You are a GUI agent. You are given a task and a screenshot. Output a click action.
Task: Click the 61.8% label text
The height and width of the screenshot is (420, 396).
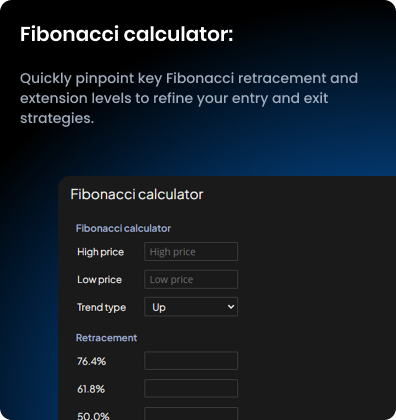91,389
